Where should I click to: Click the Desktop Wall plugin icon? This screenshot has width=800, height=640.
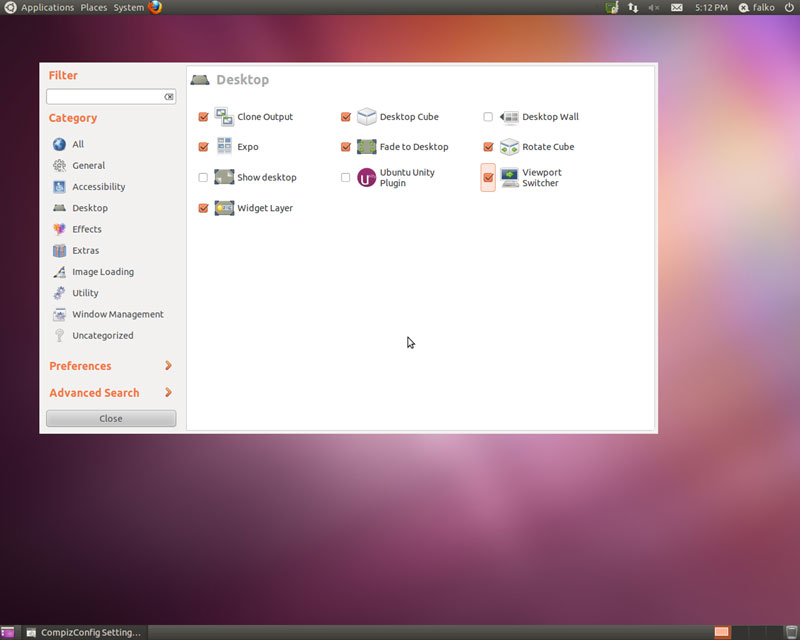[509, 117]
